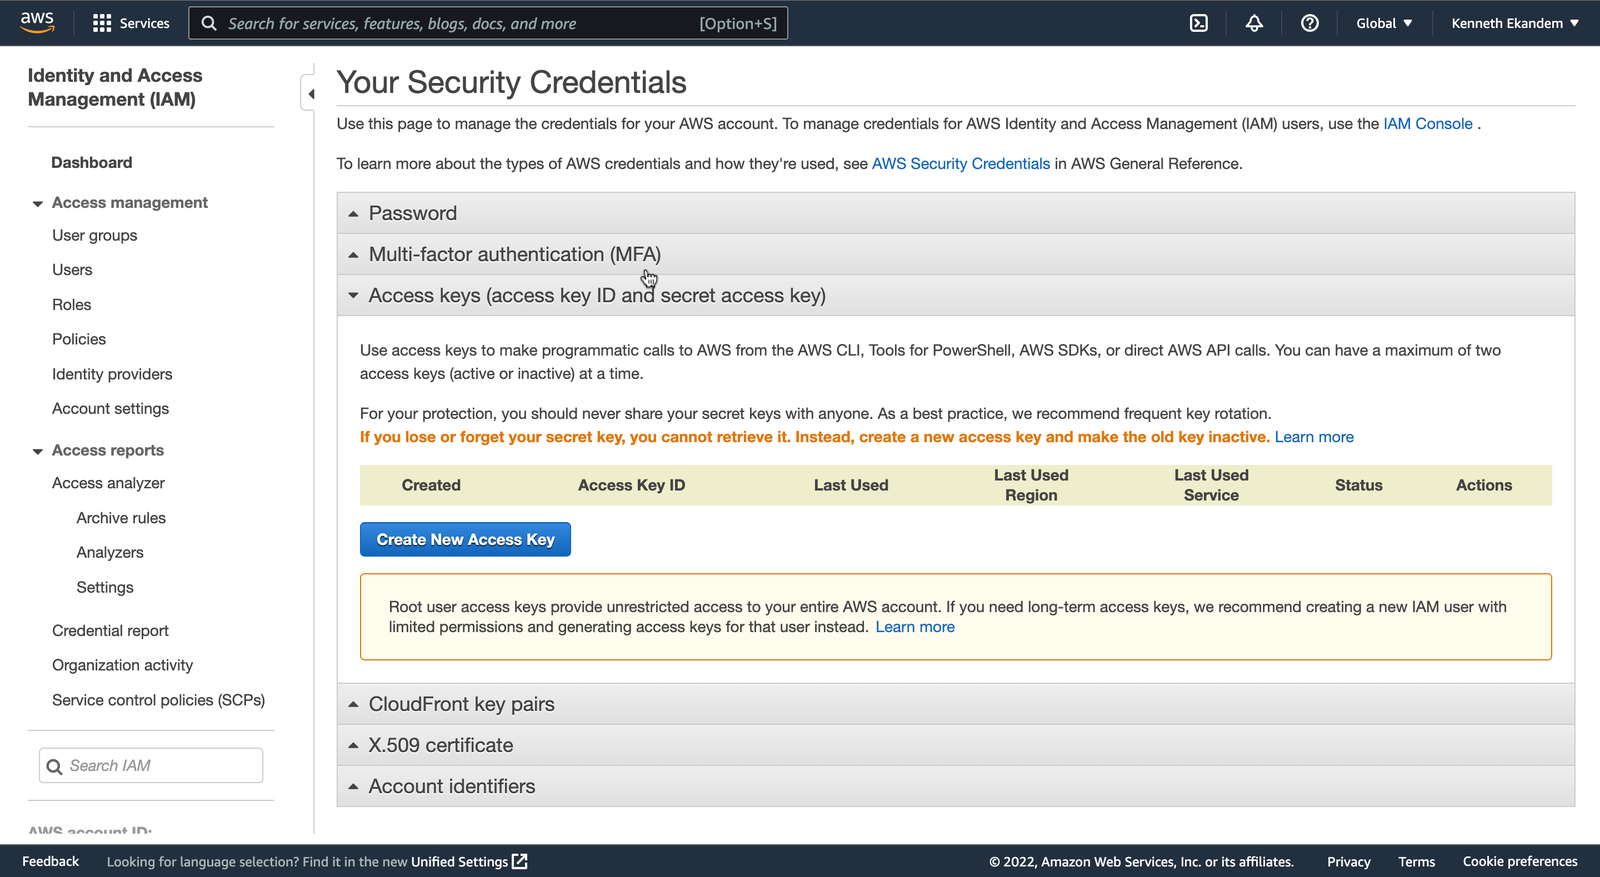Click the Status column header
This screenshot has width=1600, height=877.
pyautogui.click(x=1358, y=485)
